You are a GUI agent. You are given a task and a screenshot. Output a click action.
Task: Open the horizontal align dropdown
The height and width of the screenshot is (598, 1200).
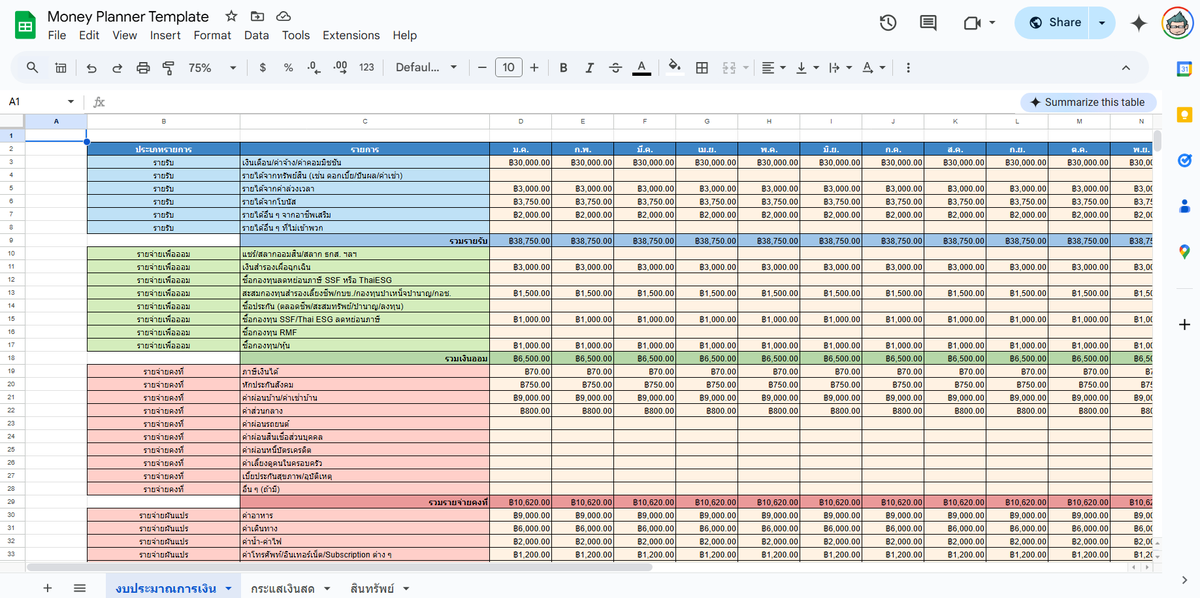tap(773, 68)
